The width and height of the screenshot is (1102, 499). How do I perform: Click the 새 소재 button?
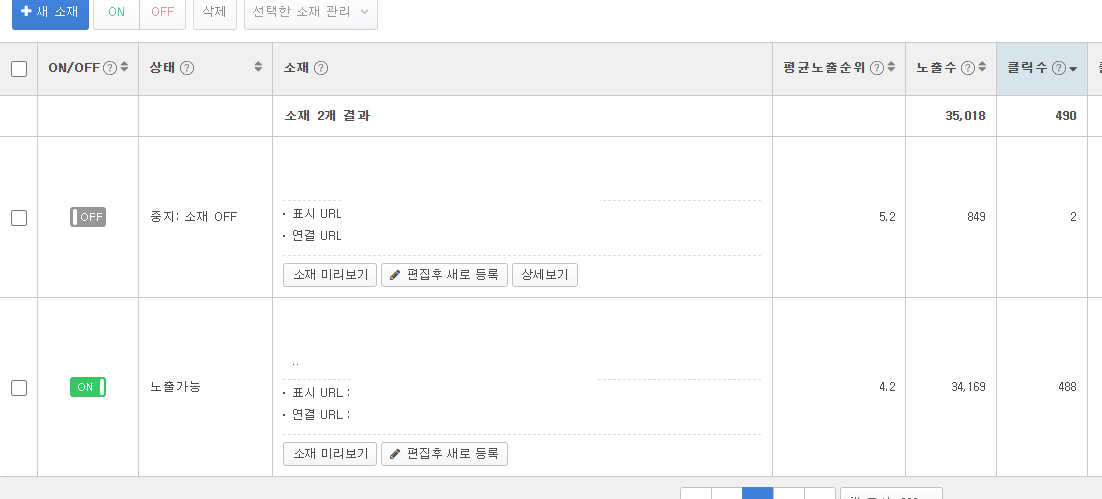[x=51, y=12]
